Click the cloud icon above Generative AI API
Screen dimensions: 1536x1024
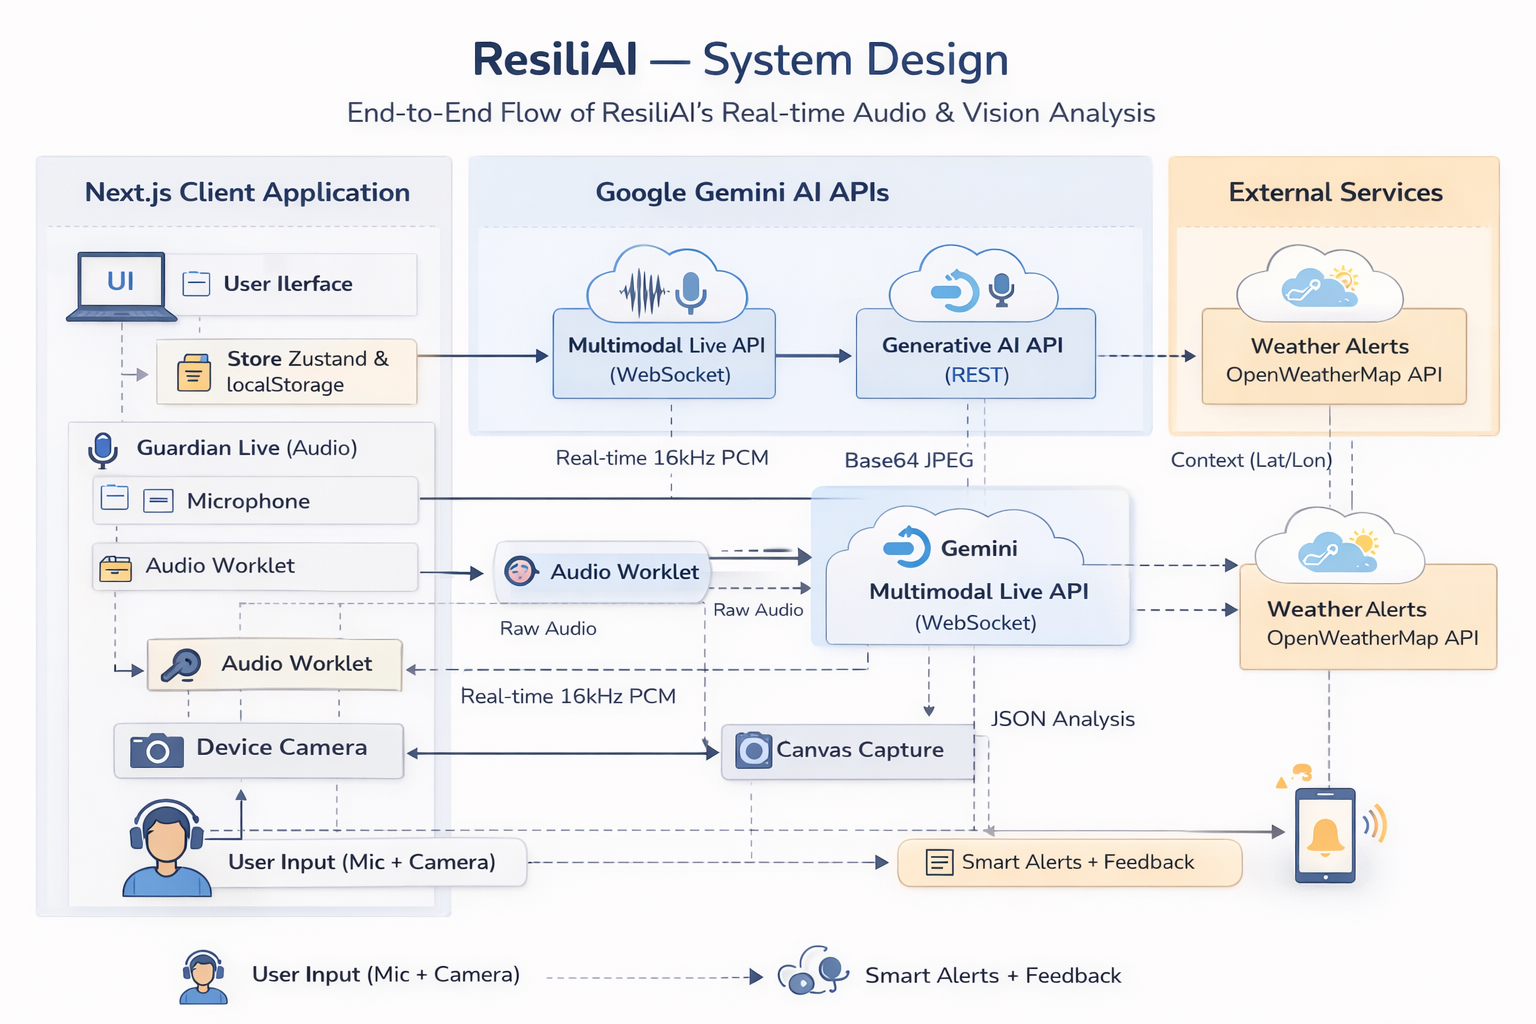pos(973,285)
